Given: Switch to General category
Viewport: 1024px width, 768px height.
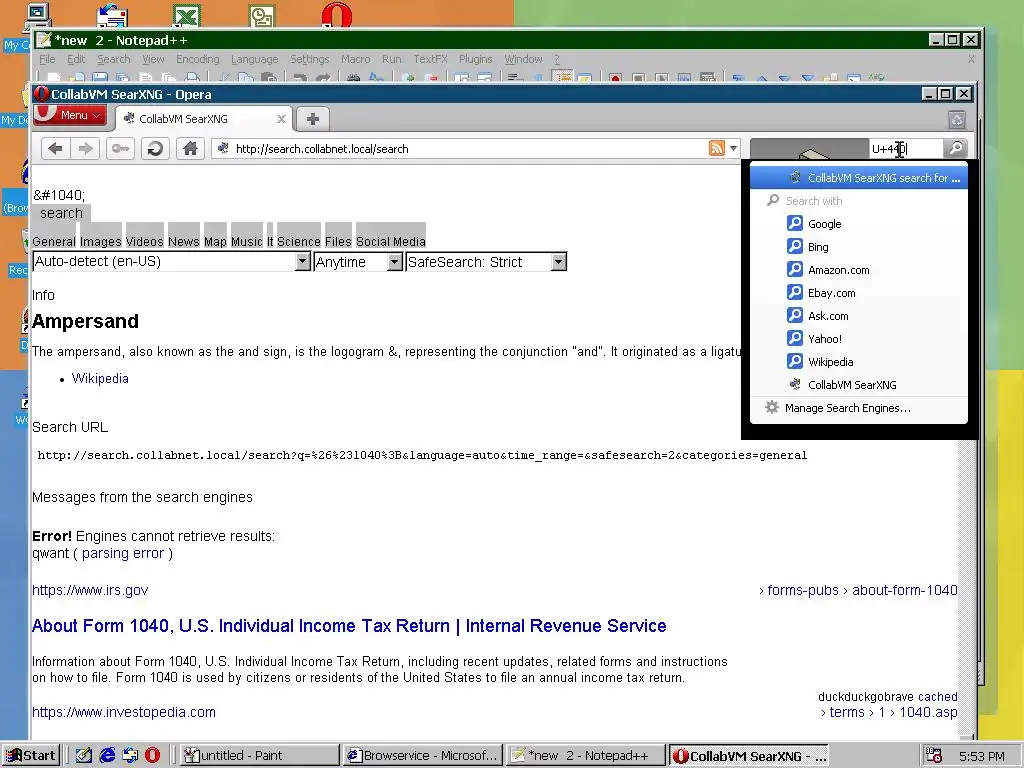Looking at the screenshot, I should point(54,242).
